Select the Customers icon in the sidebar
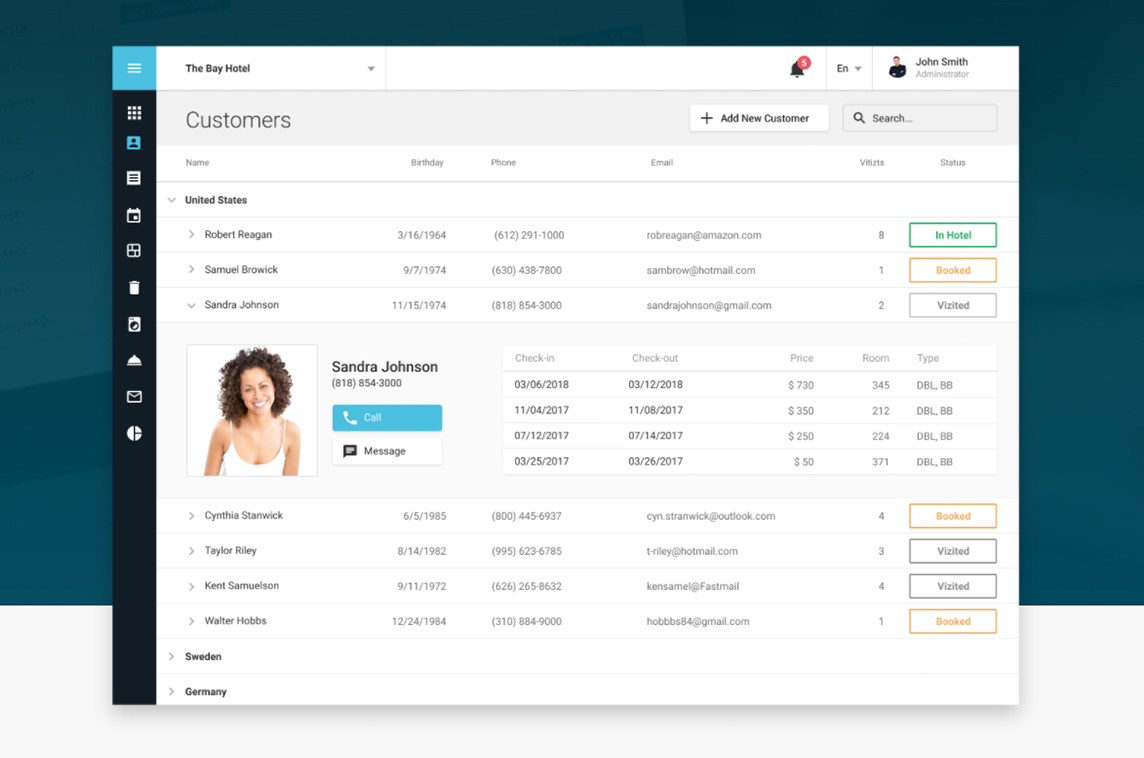This screenshot has width=1144, height=758. point(134,142)
